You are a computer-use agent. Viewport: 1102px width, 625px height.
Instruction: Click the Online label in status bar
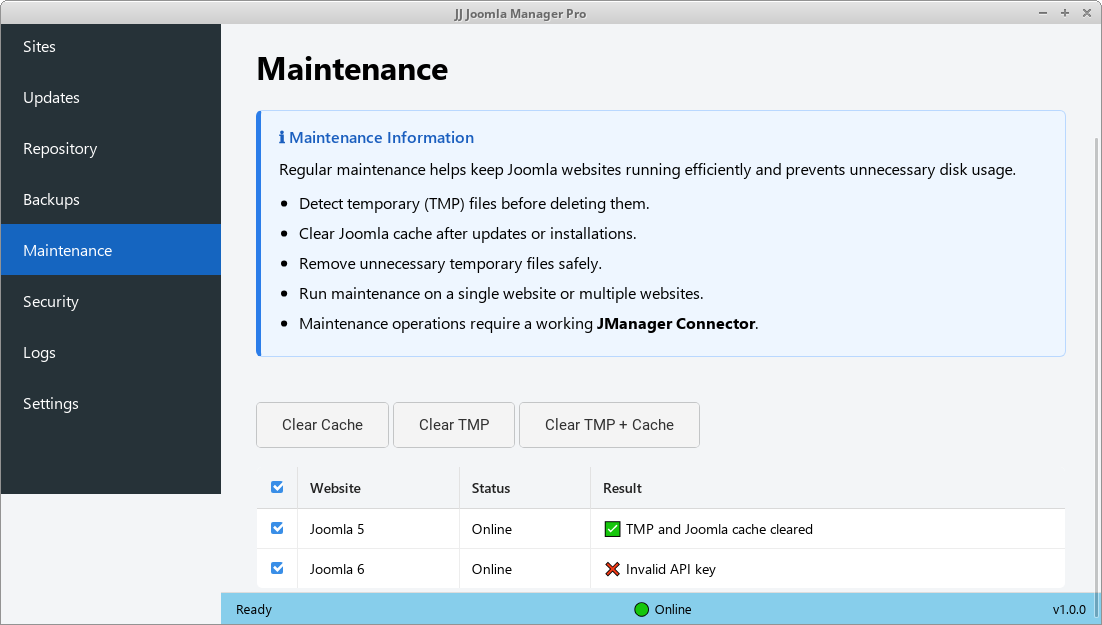tap(673, 610)
